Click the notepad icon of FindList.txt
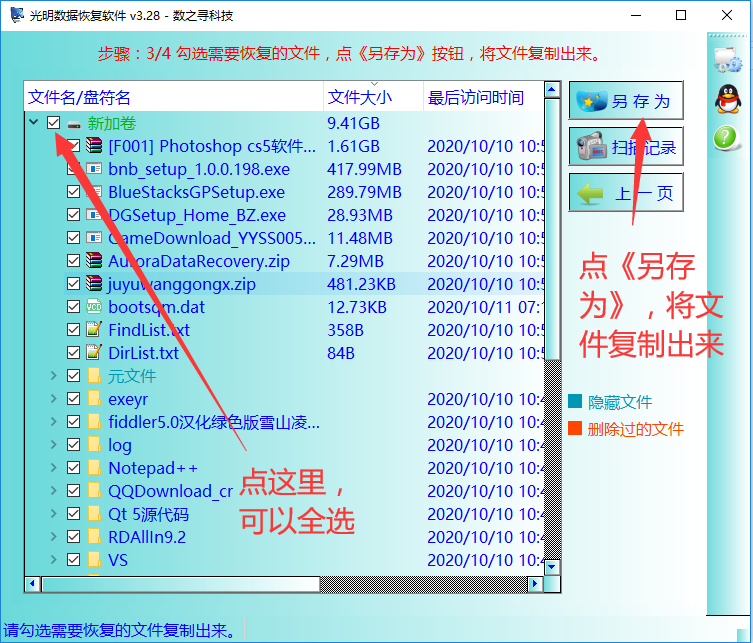 [94, 329]
